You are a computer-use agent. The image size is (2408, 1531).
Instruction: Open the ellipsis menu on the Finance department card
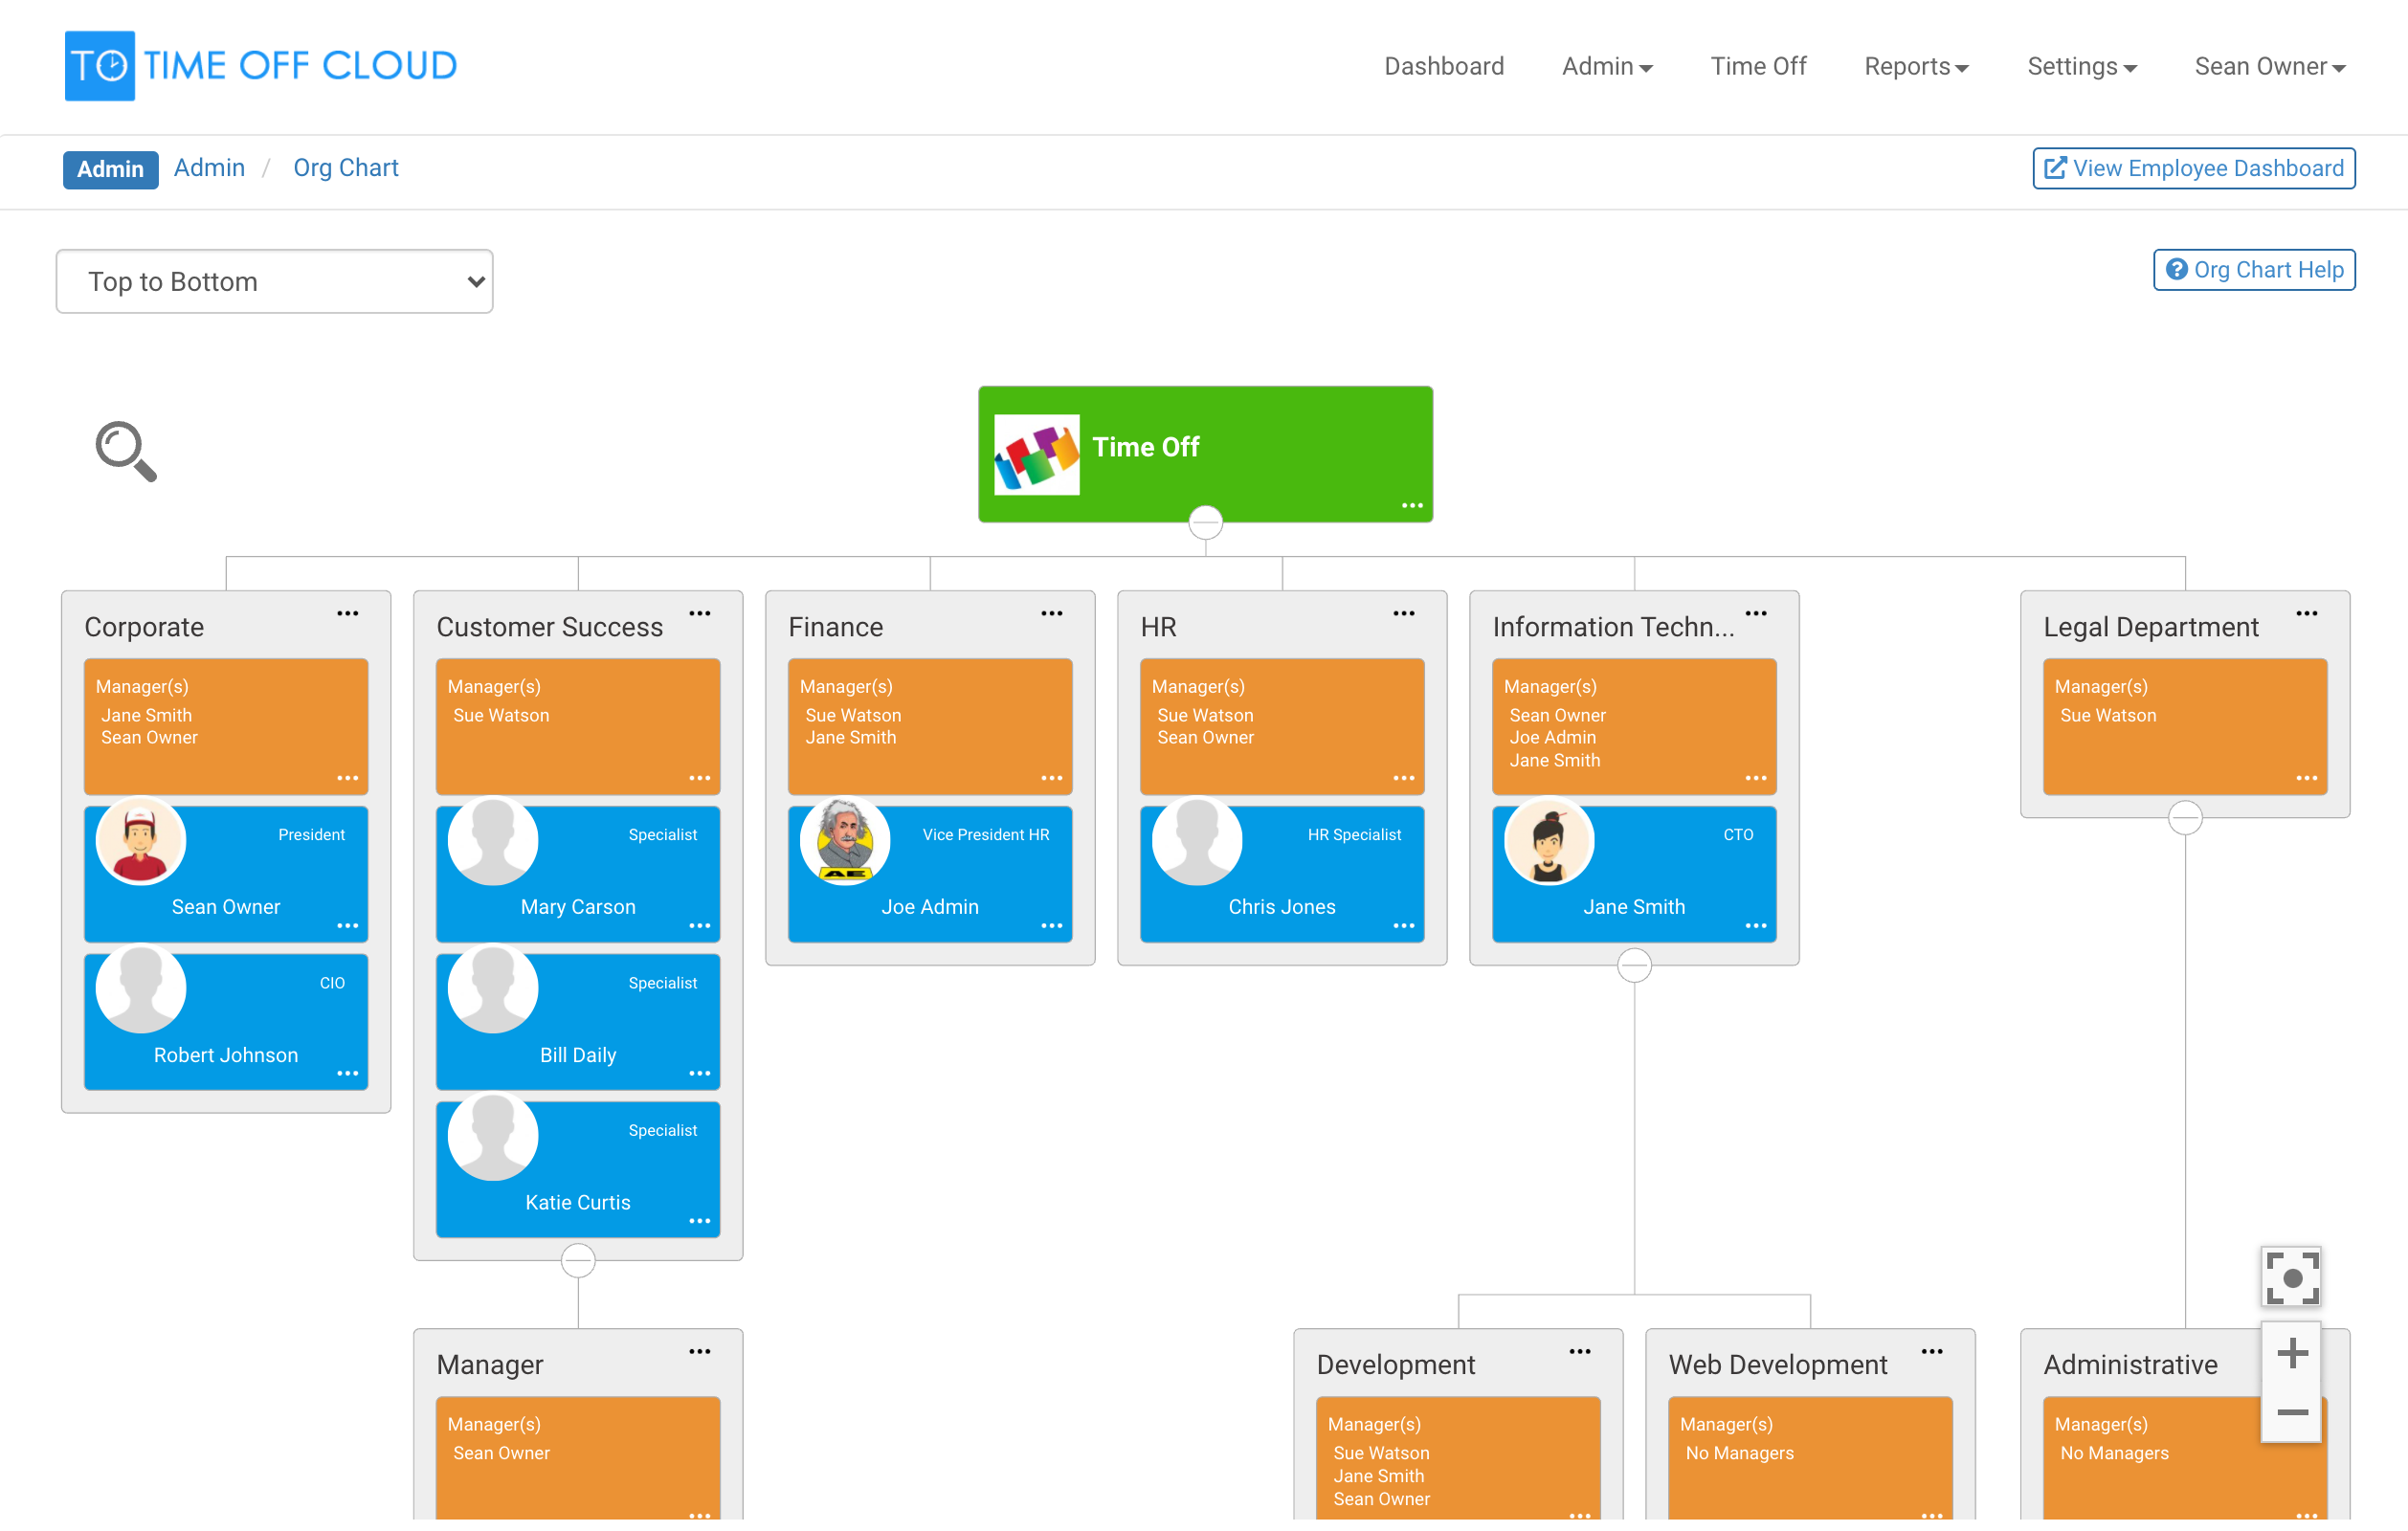pos(1051,613)
